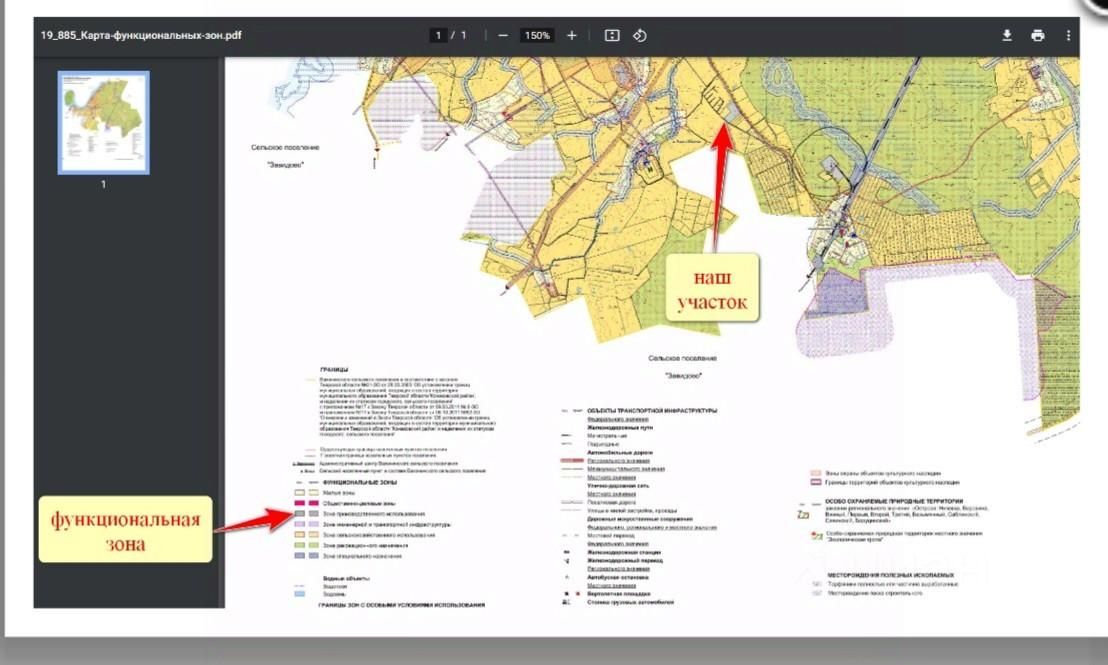Viewport: 1108px width, 665px height.
Task: Print the PDF document
Action: tap(1037, 35)
